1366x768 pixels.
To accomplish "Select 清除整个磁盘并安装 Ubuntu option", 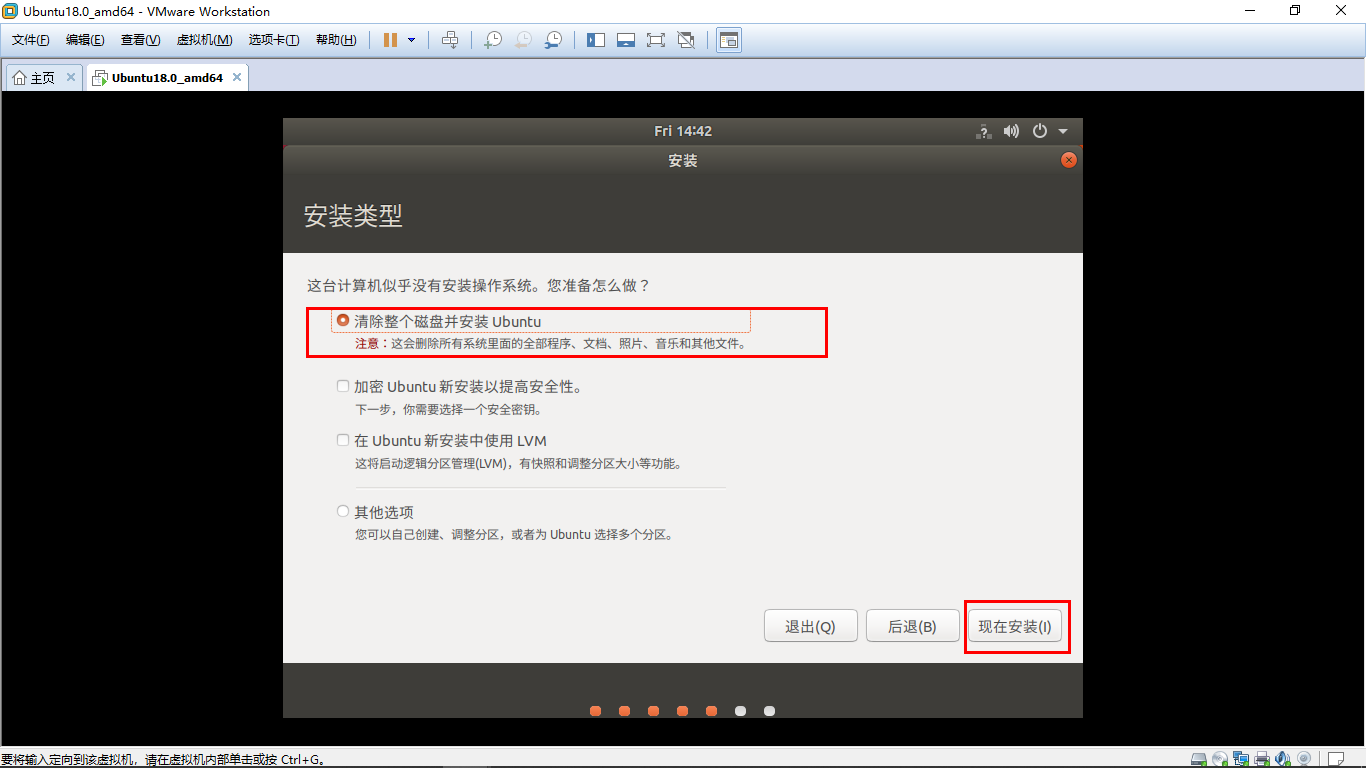I will pyautogui.click(x=343, y=321).
